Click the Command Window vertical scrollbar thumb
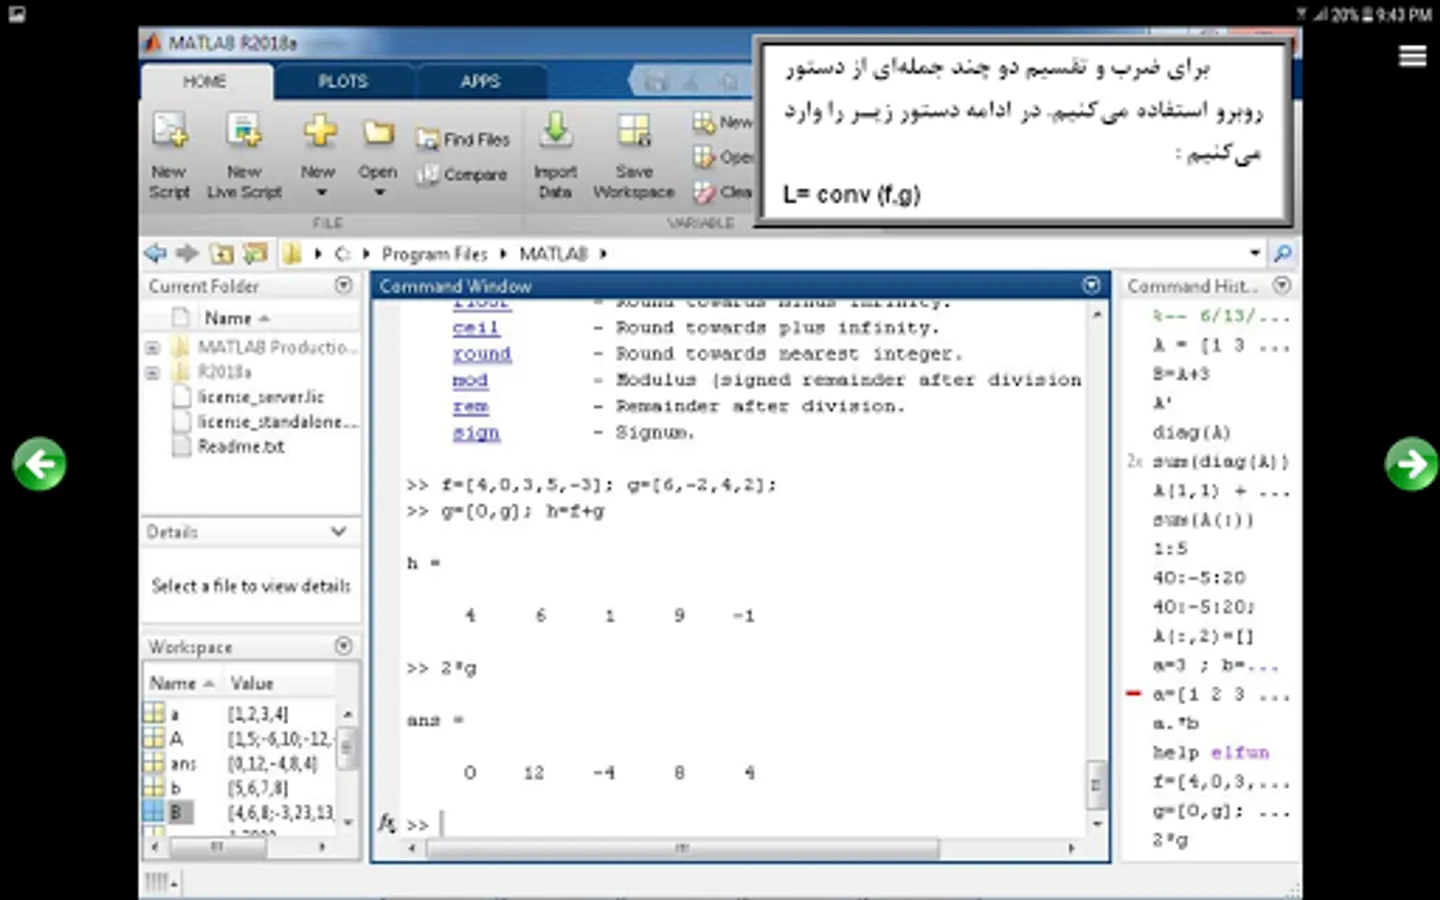 1096,785
